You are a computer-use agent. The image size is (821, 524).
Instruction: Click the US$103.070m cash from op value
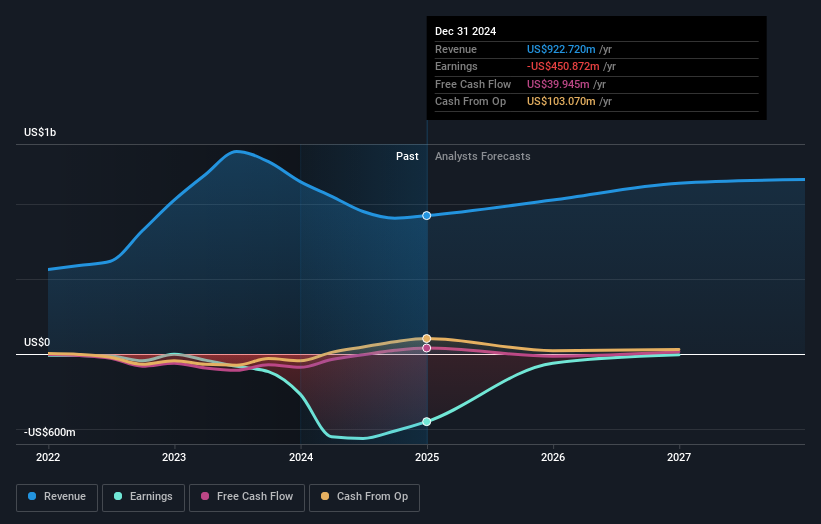coord(561,102)
